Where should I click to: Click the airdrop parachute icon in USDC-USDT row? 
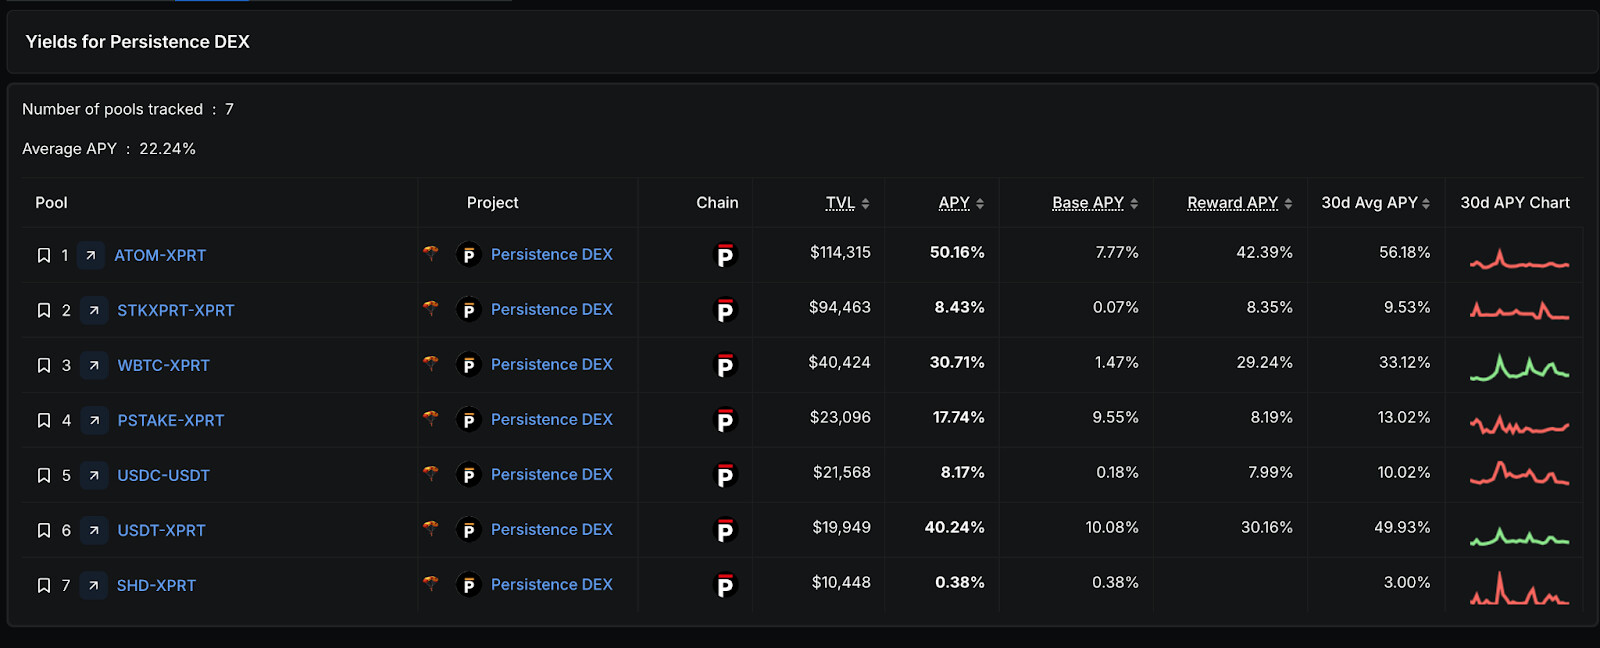tap(431, 473)
